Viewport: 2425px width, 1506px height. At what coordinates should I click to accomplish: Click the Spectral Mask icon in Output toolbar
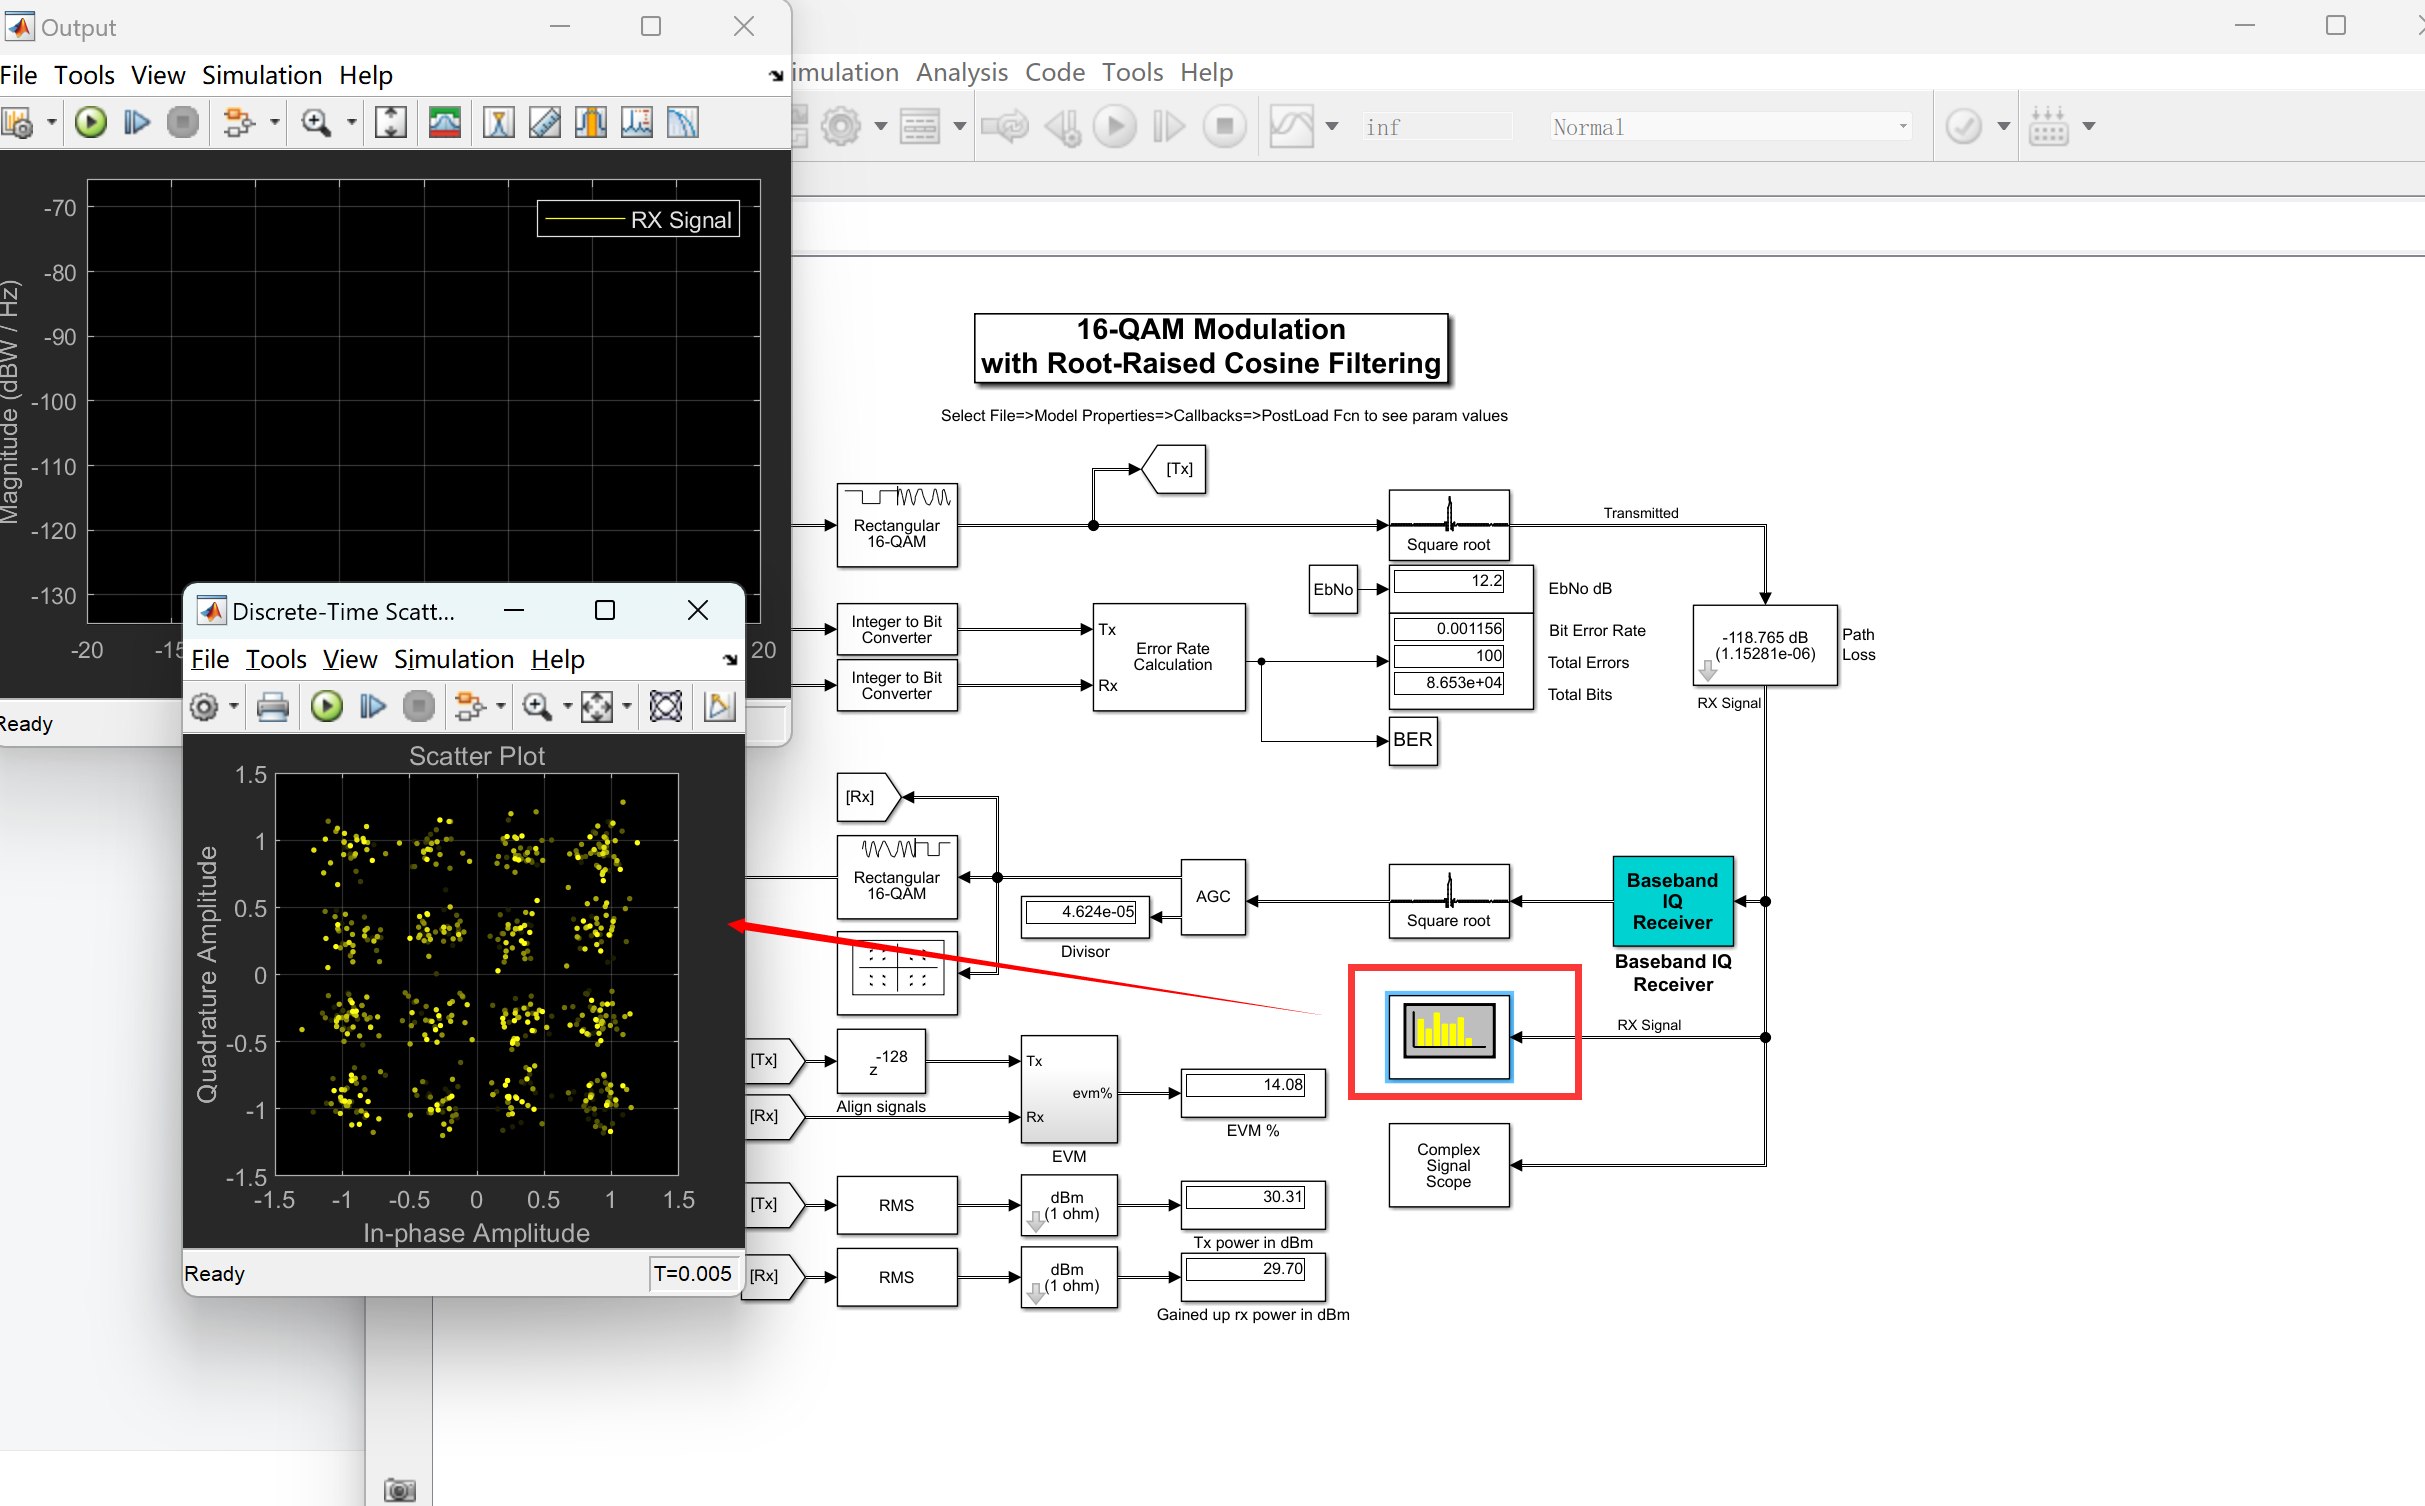click(x=445, y=123)
